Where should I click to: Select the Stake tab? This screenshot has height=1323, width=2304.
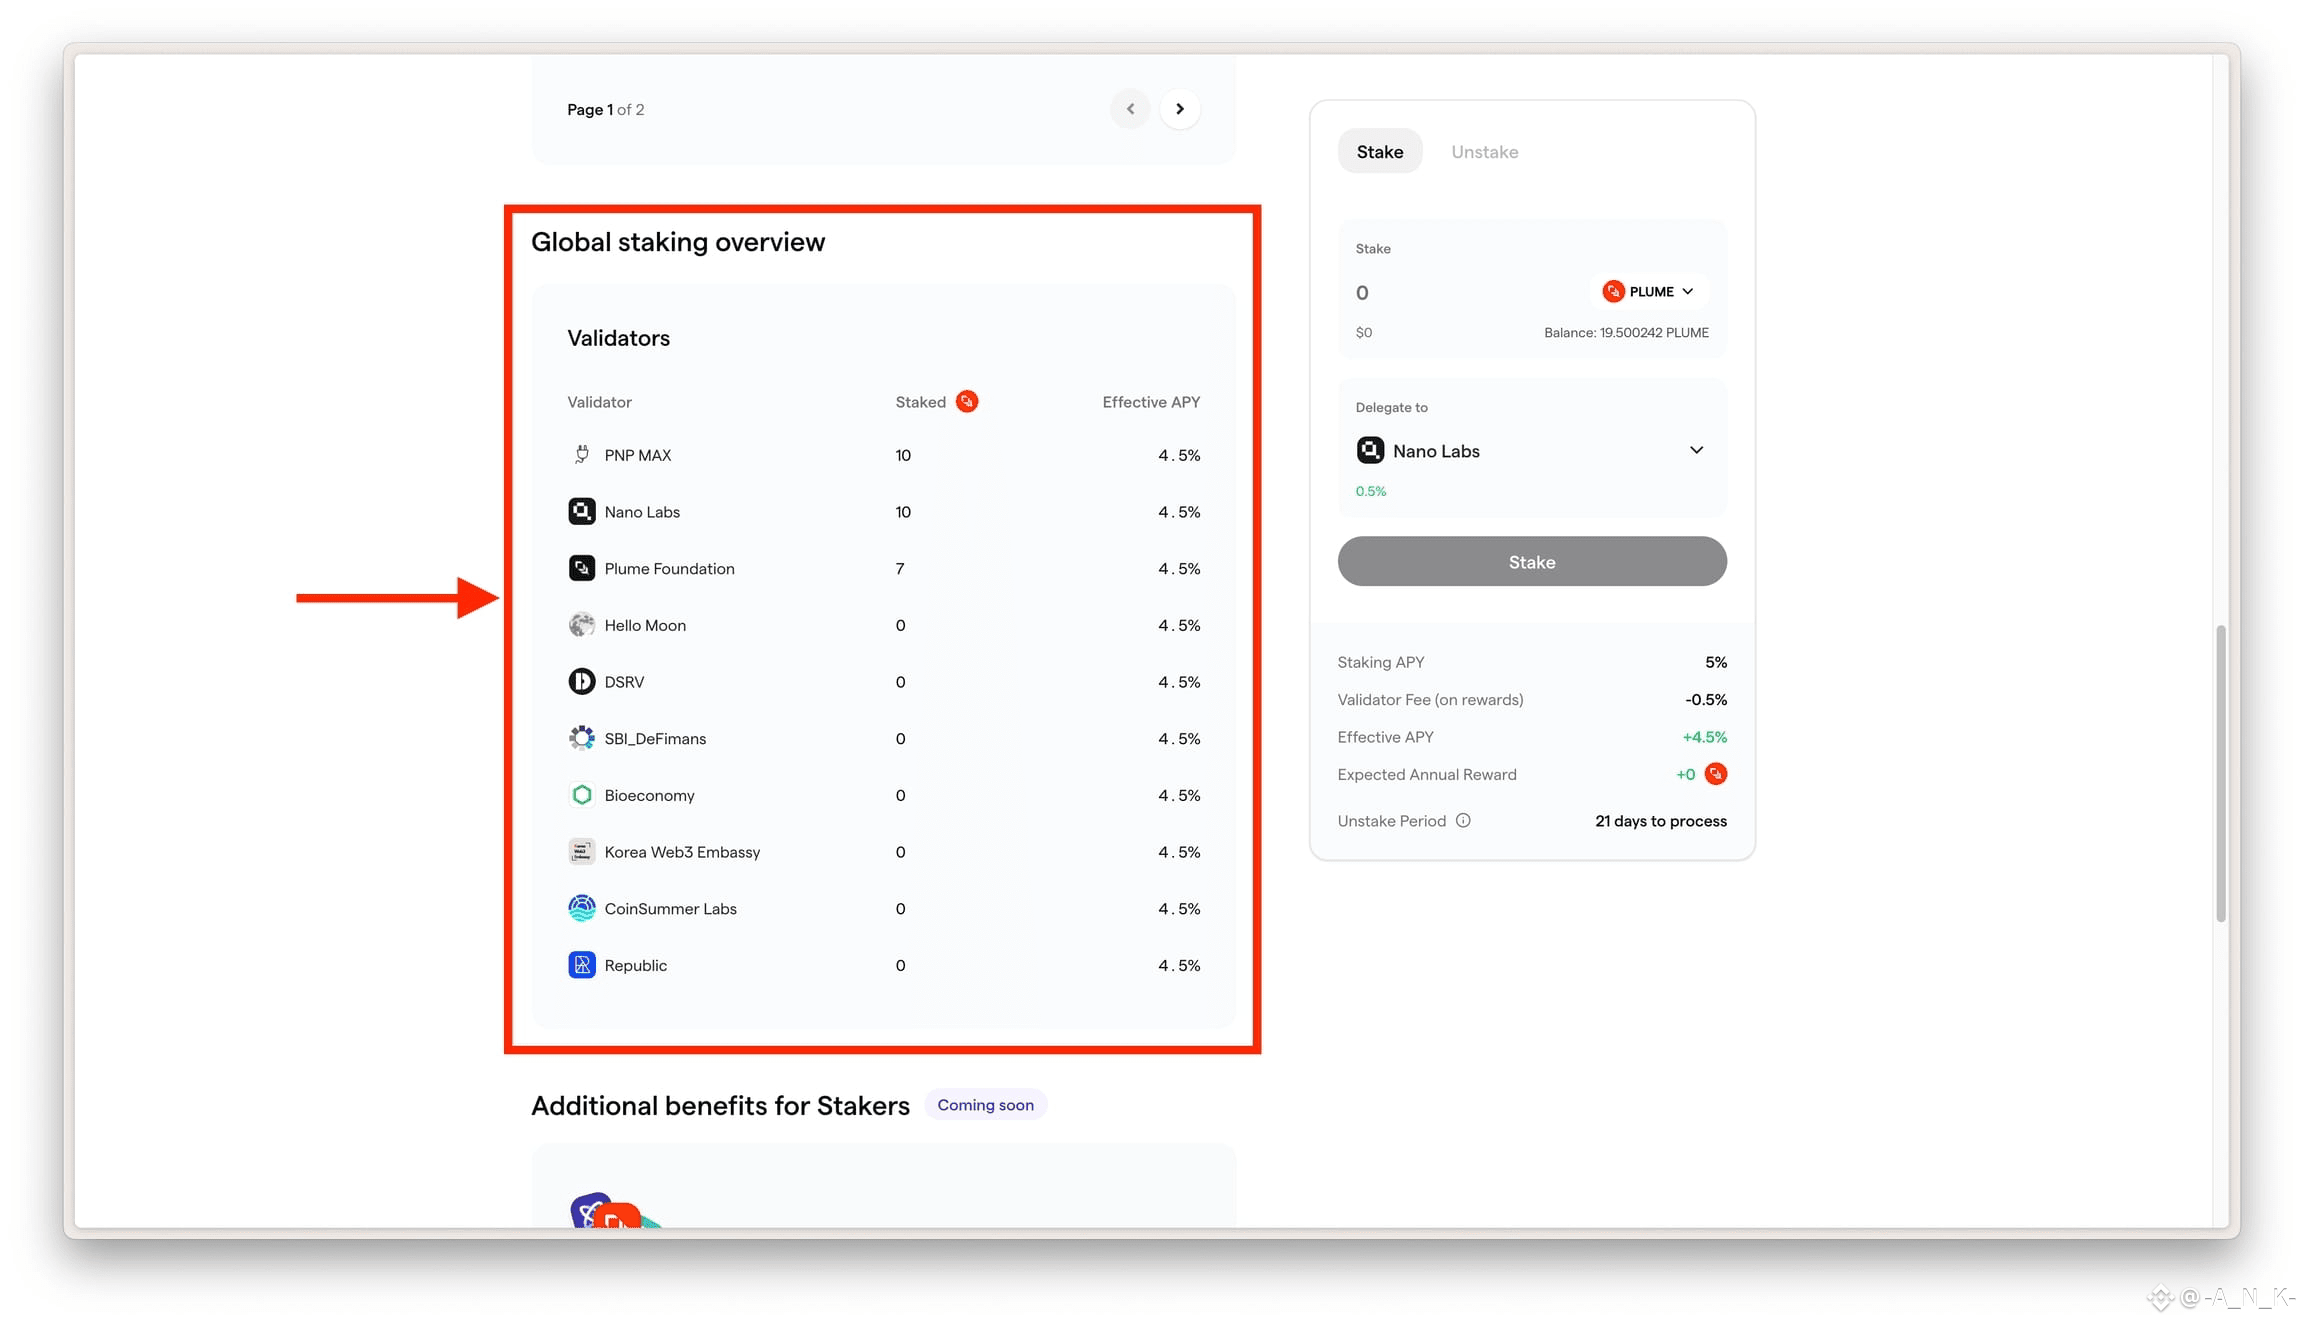[x=1379, y=152]
